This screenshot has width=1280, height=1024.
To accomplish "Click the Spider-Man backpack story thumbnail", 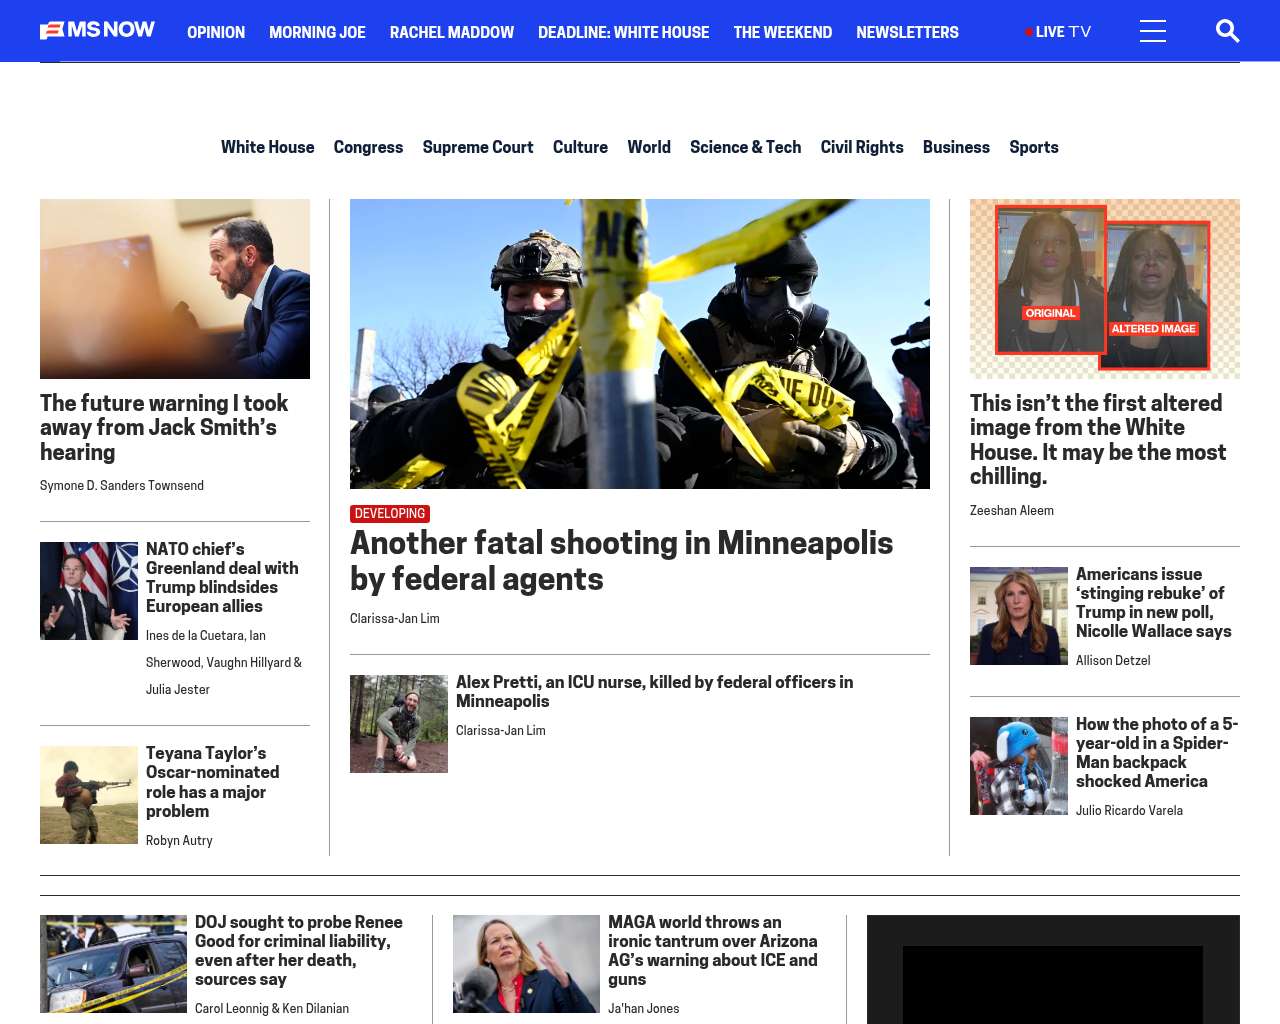I will coord(1018,766).
